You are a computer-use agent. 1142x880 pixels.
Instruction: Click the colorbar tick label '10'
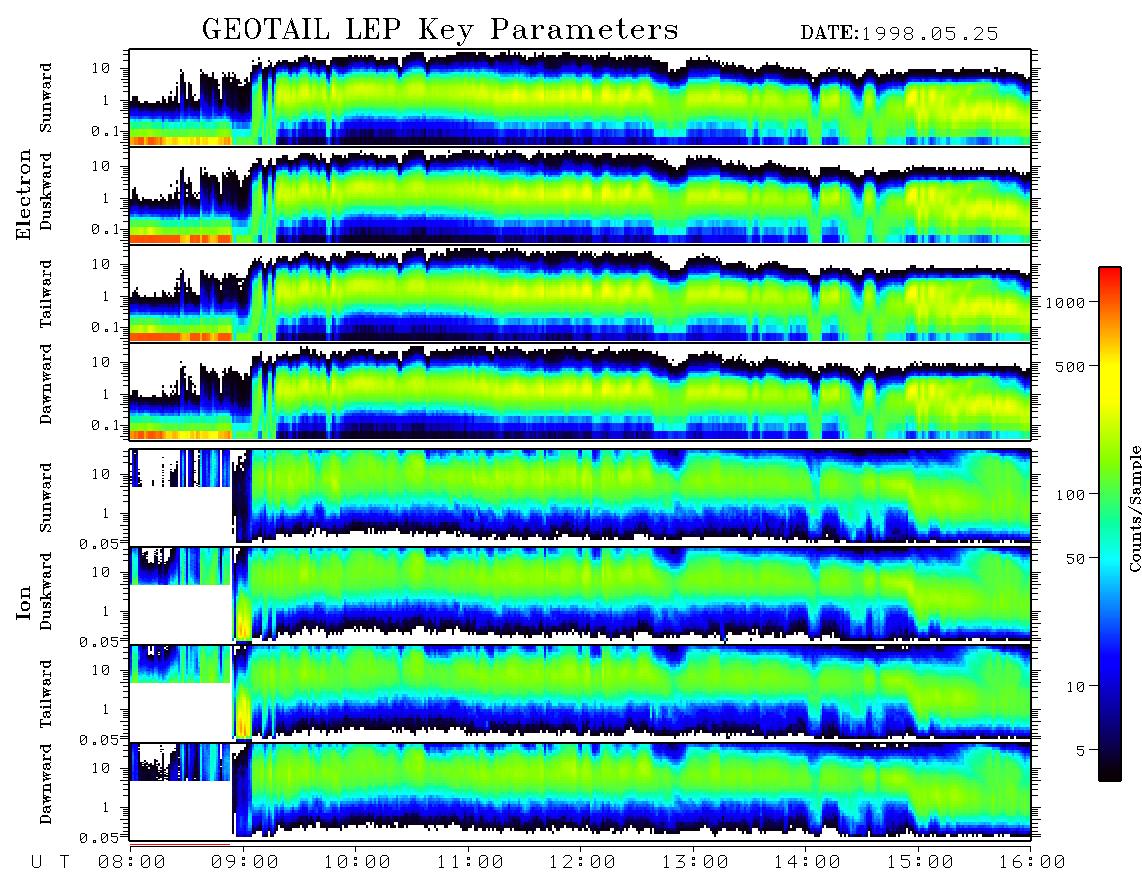[x=1074, y=687]
